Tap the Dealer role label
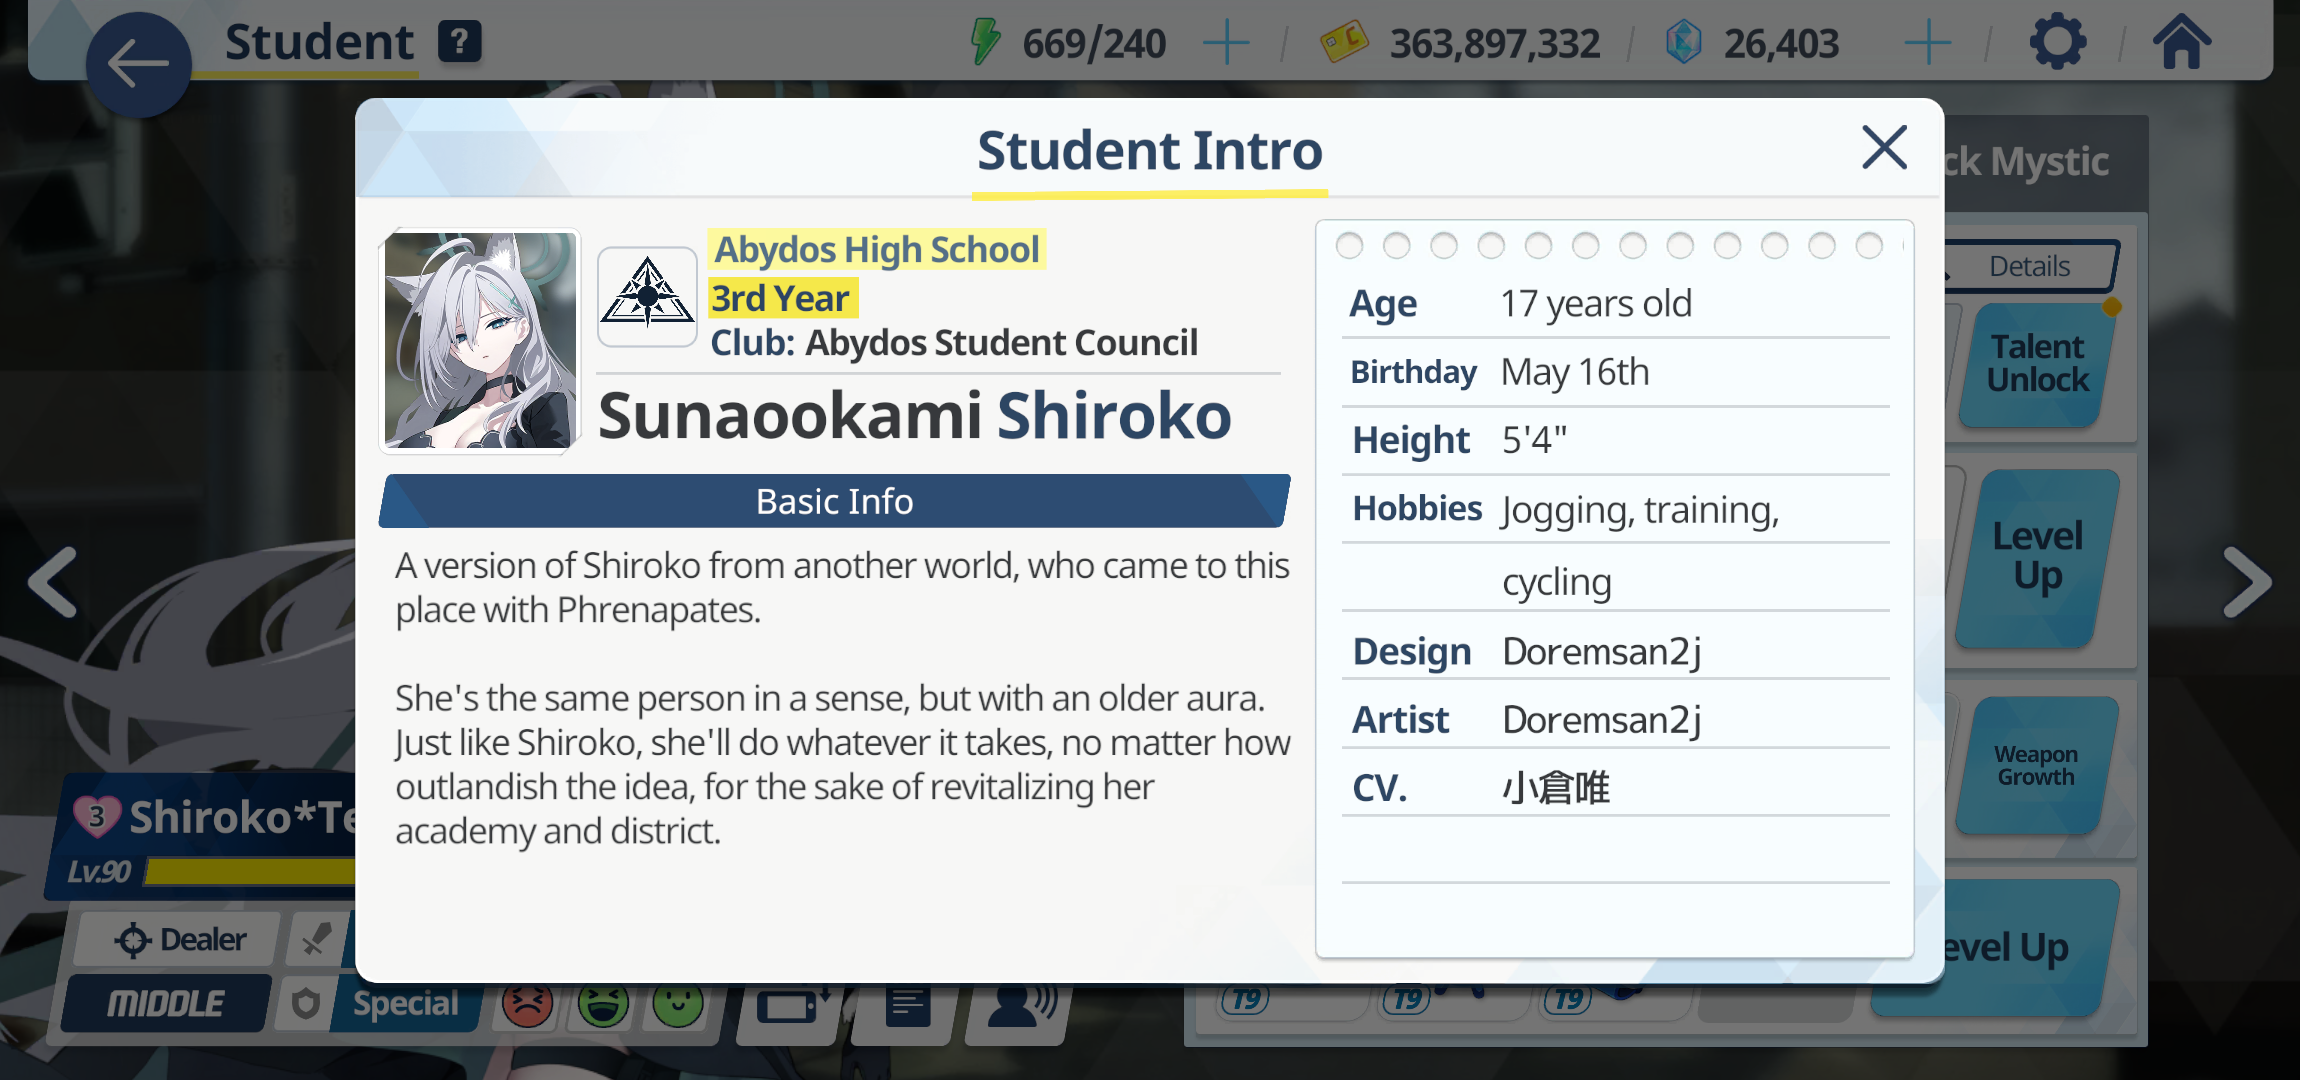This screenshot has height=1080, width=2300. tap(180, 940)
